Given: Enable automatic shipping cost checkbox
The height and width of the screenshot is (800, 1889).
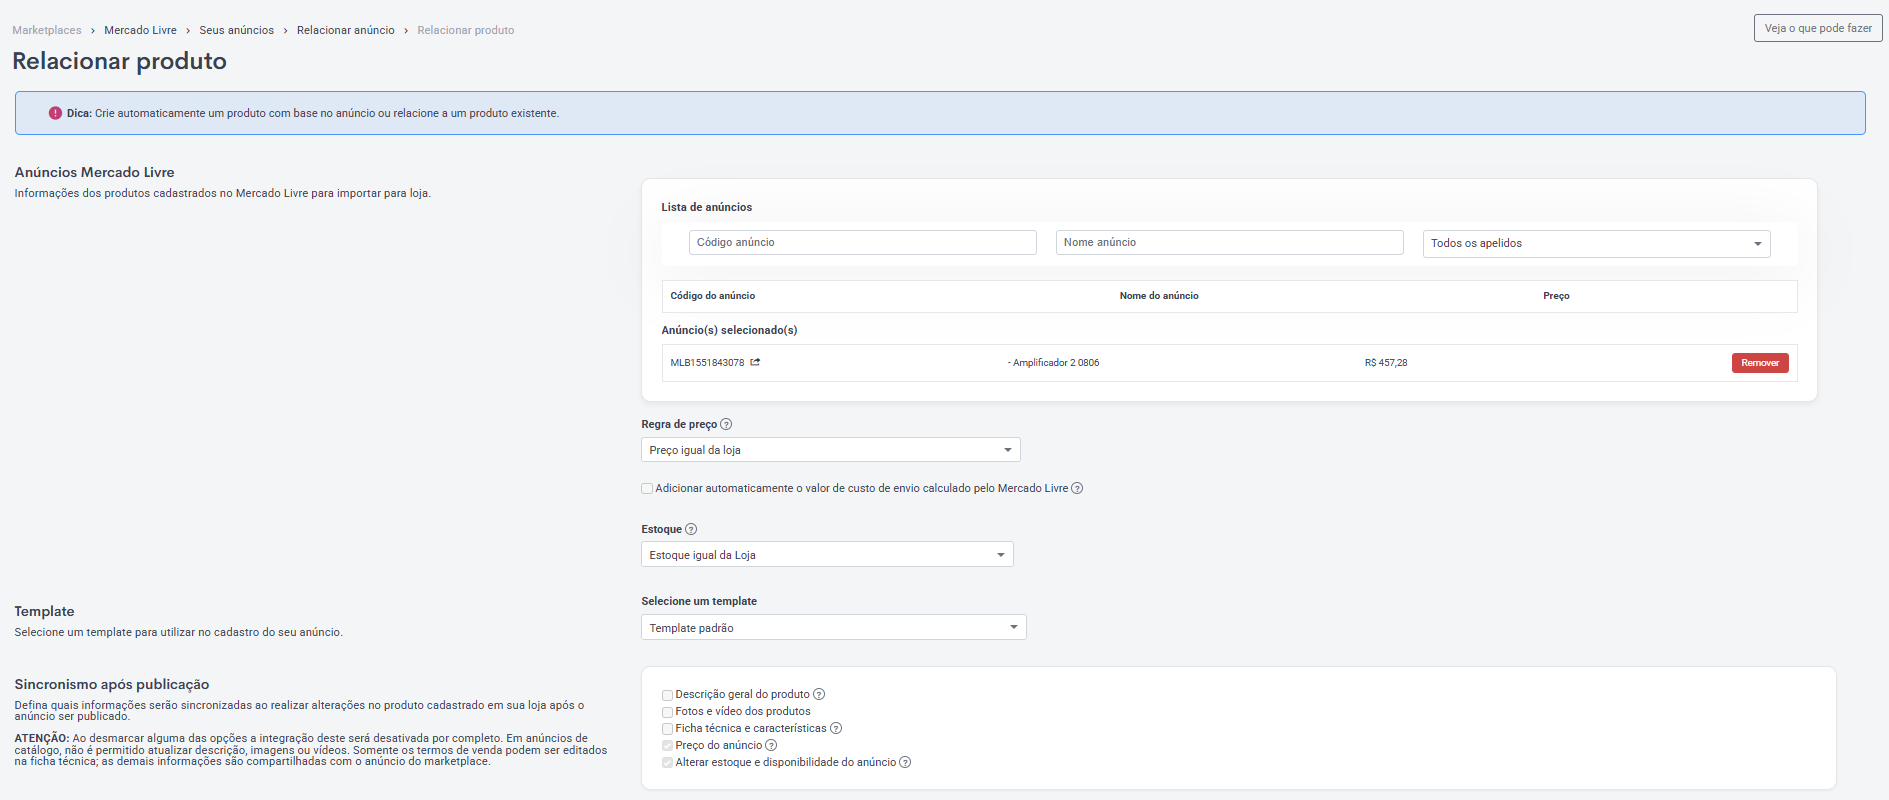Looking at the screenshot, I should coord(647,489).
